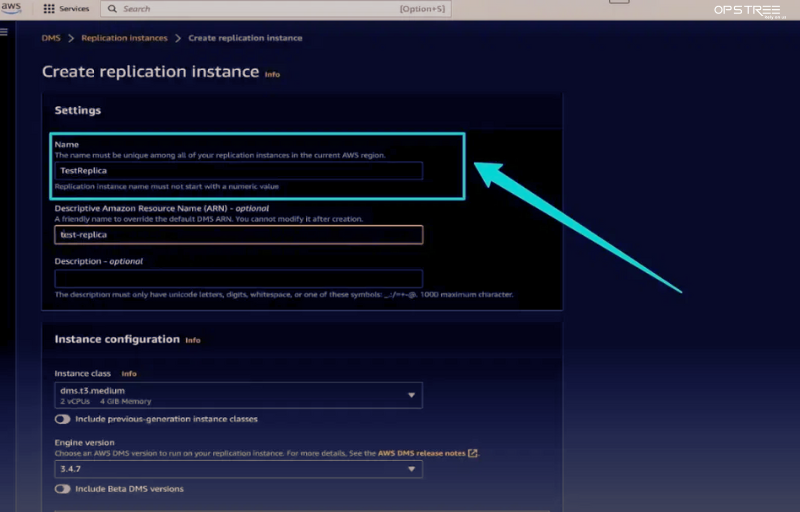Click the Descriptive ARN input field
This screenshot has height=512, width=800.
pos(238,234)
